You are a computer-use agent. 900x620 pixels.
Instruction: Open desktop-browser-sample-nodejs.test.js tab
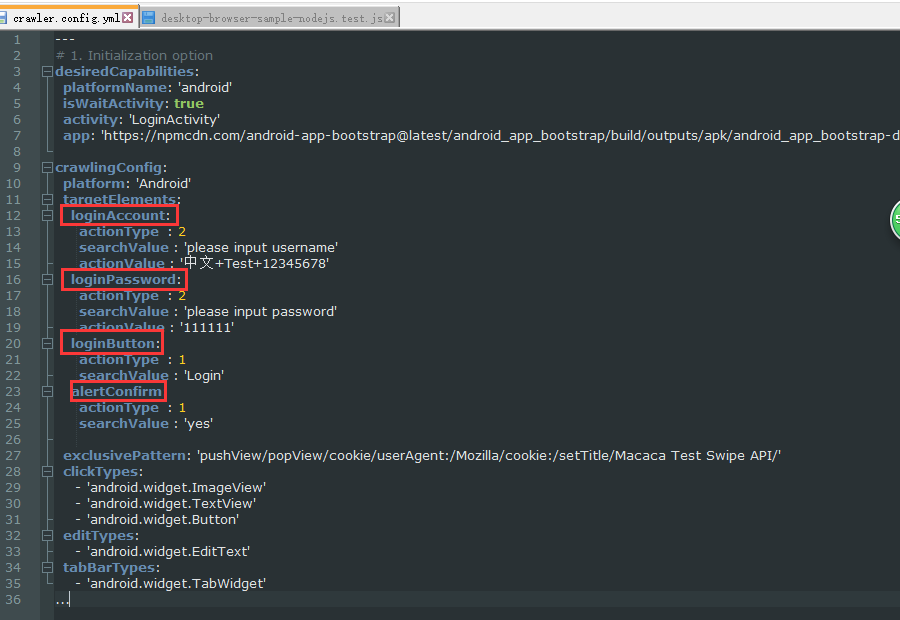270,18
